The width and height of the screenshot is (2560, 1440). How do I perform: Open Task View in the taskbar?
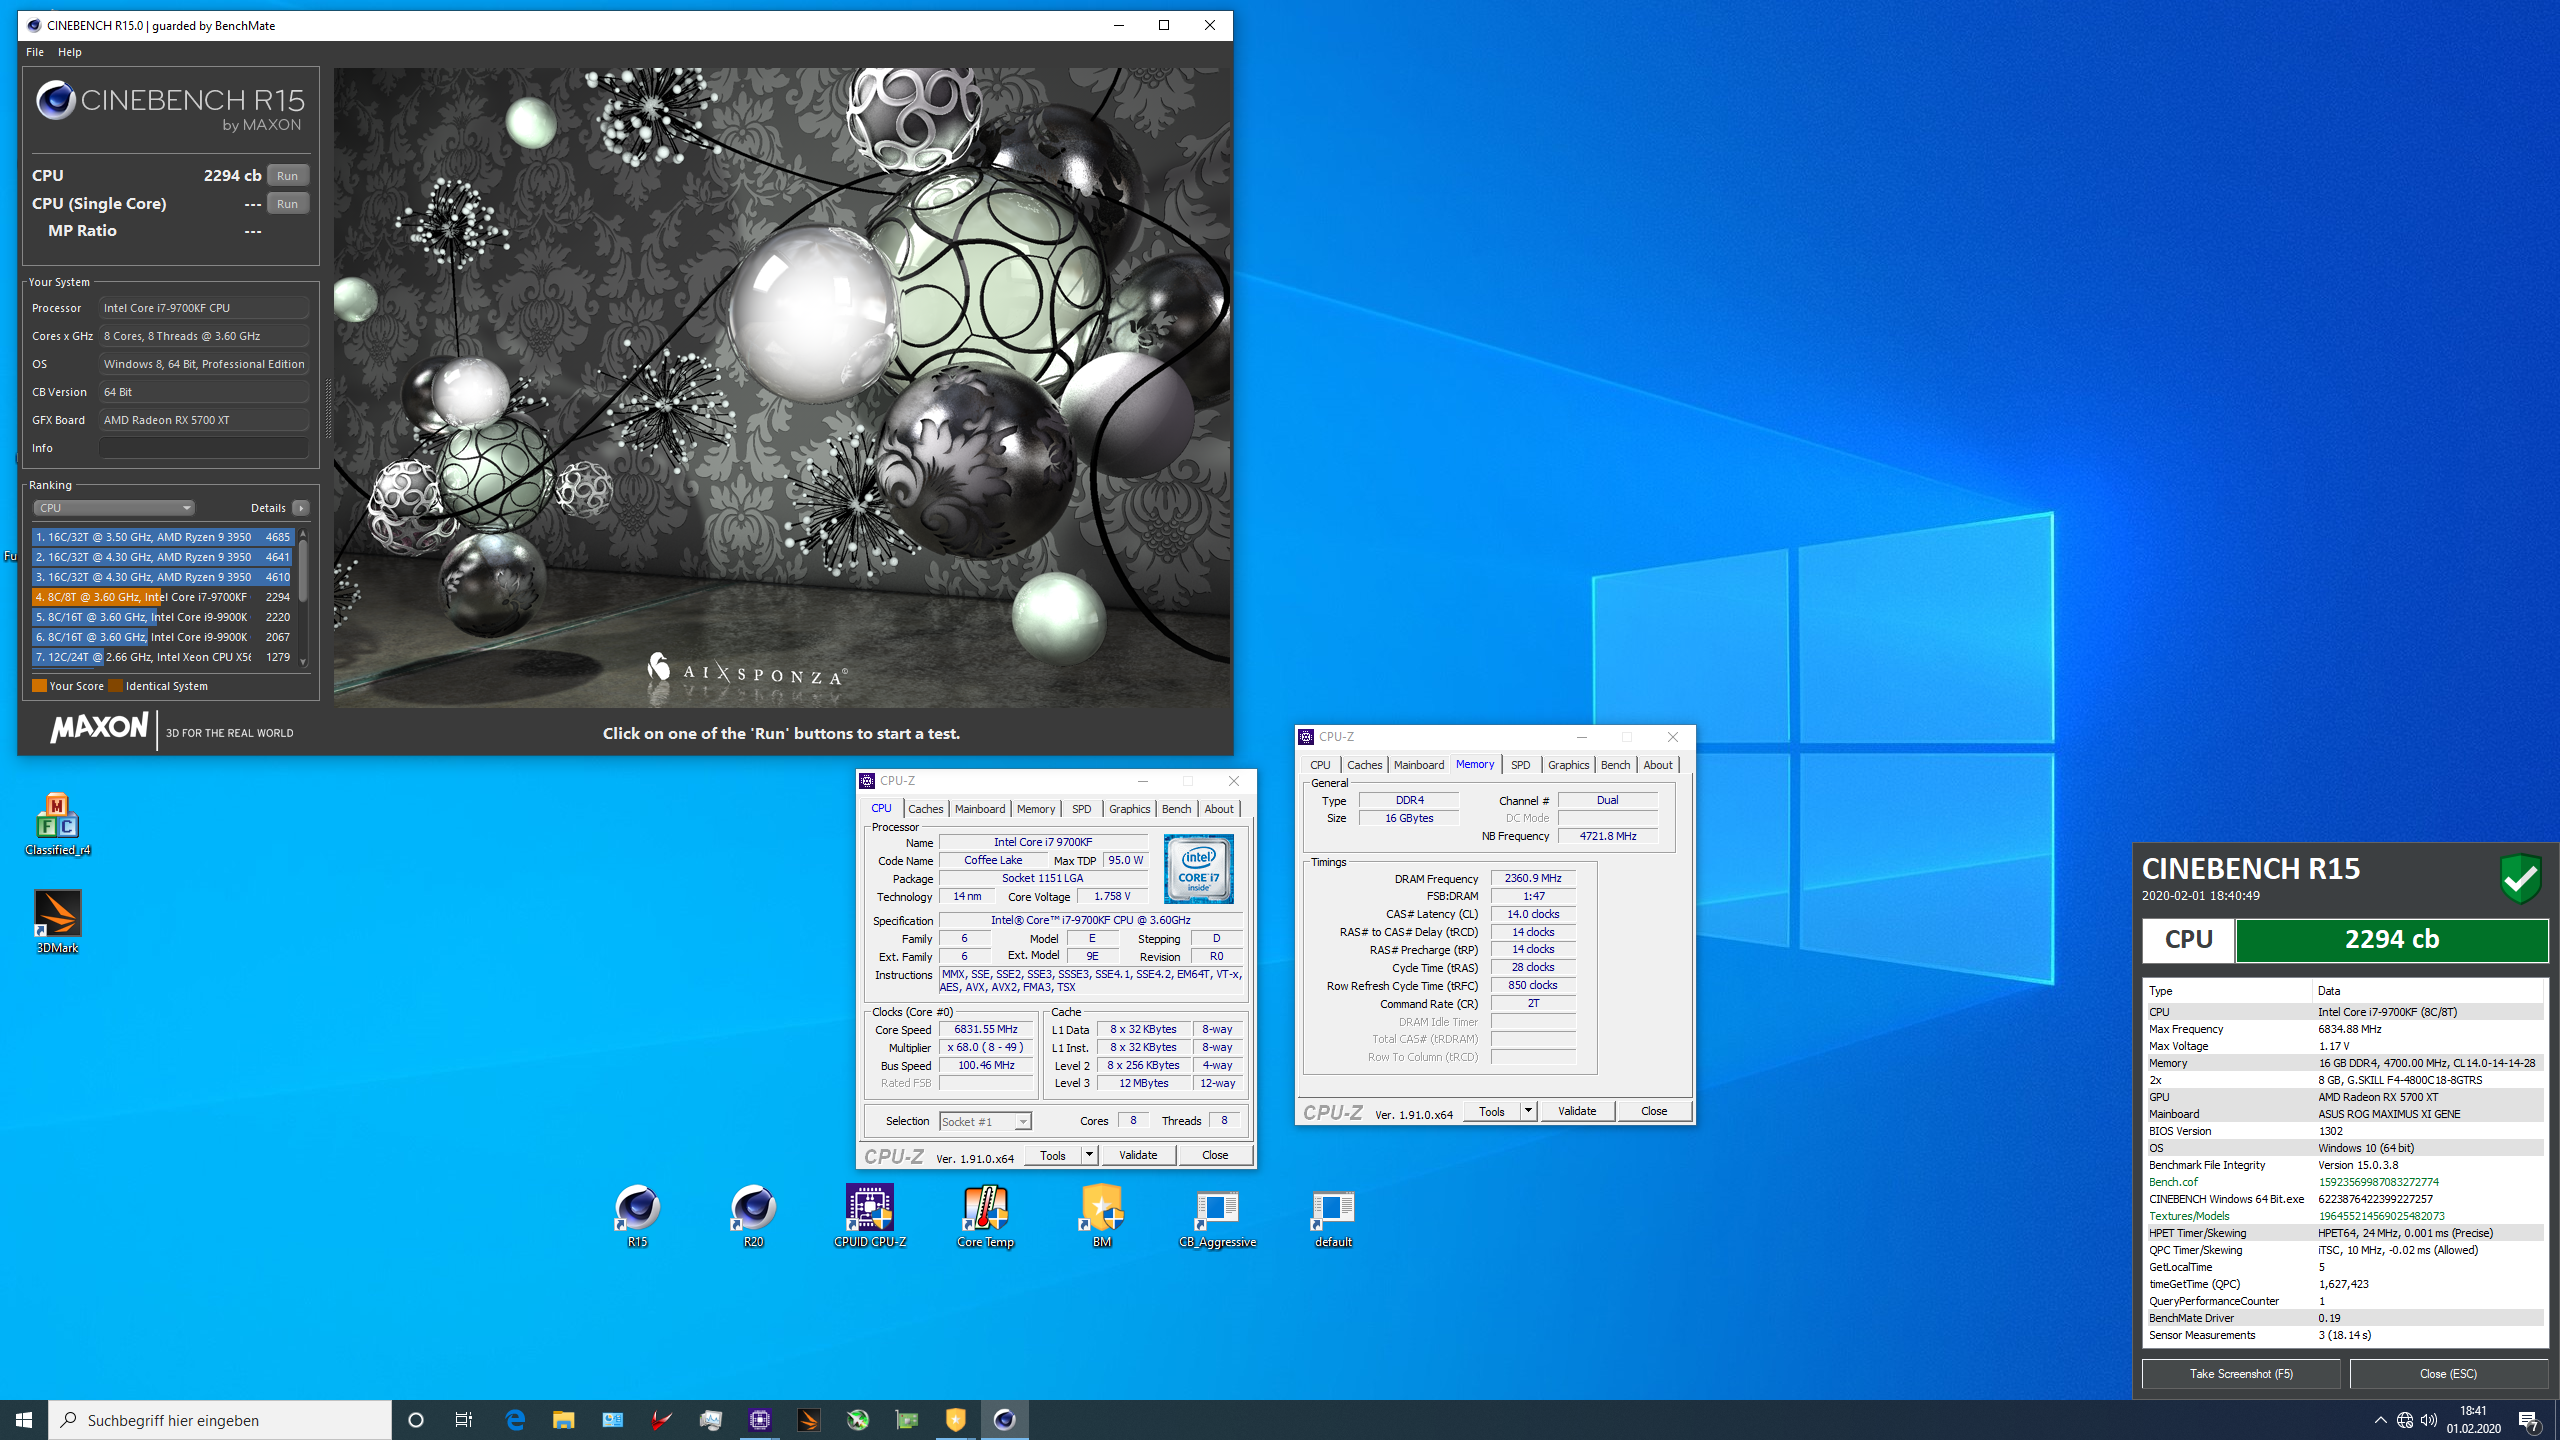tap(464, 1420)
